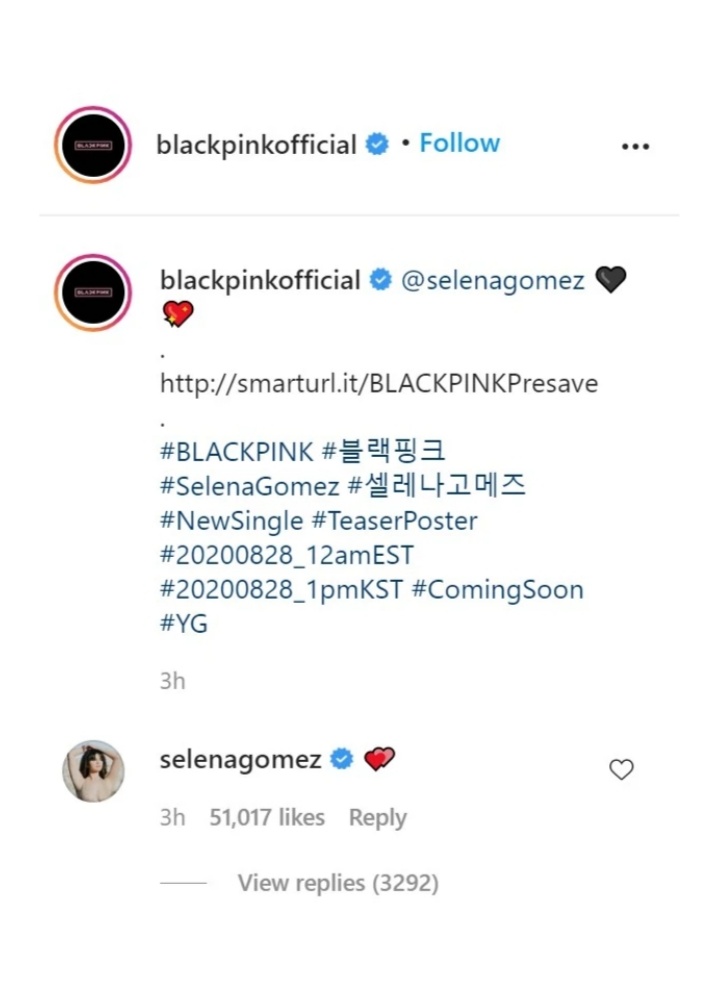This screenshot has height=982, width=702.
Task: Click the blackpinkofficial username in header
Action: [x=256, y=145]
